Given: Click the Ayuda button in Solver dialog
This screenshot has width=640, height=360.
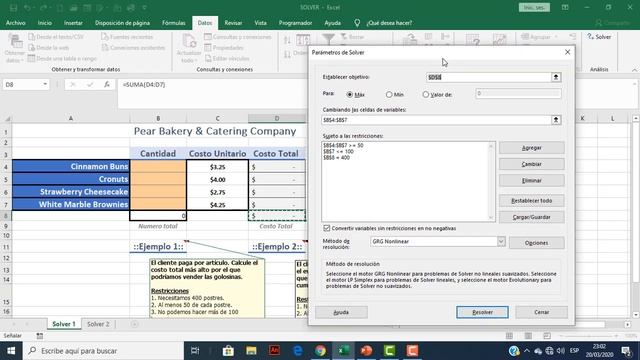Looking at the screenshot, I should [341, 312].
